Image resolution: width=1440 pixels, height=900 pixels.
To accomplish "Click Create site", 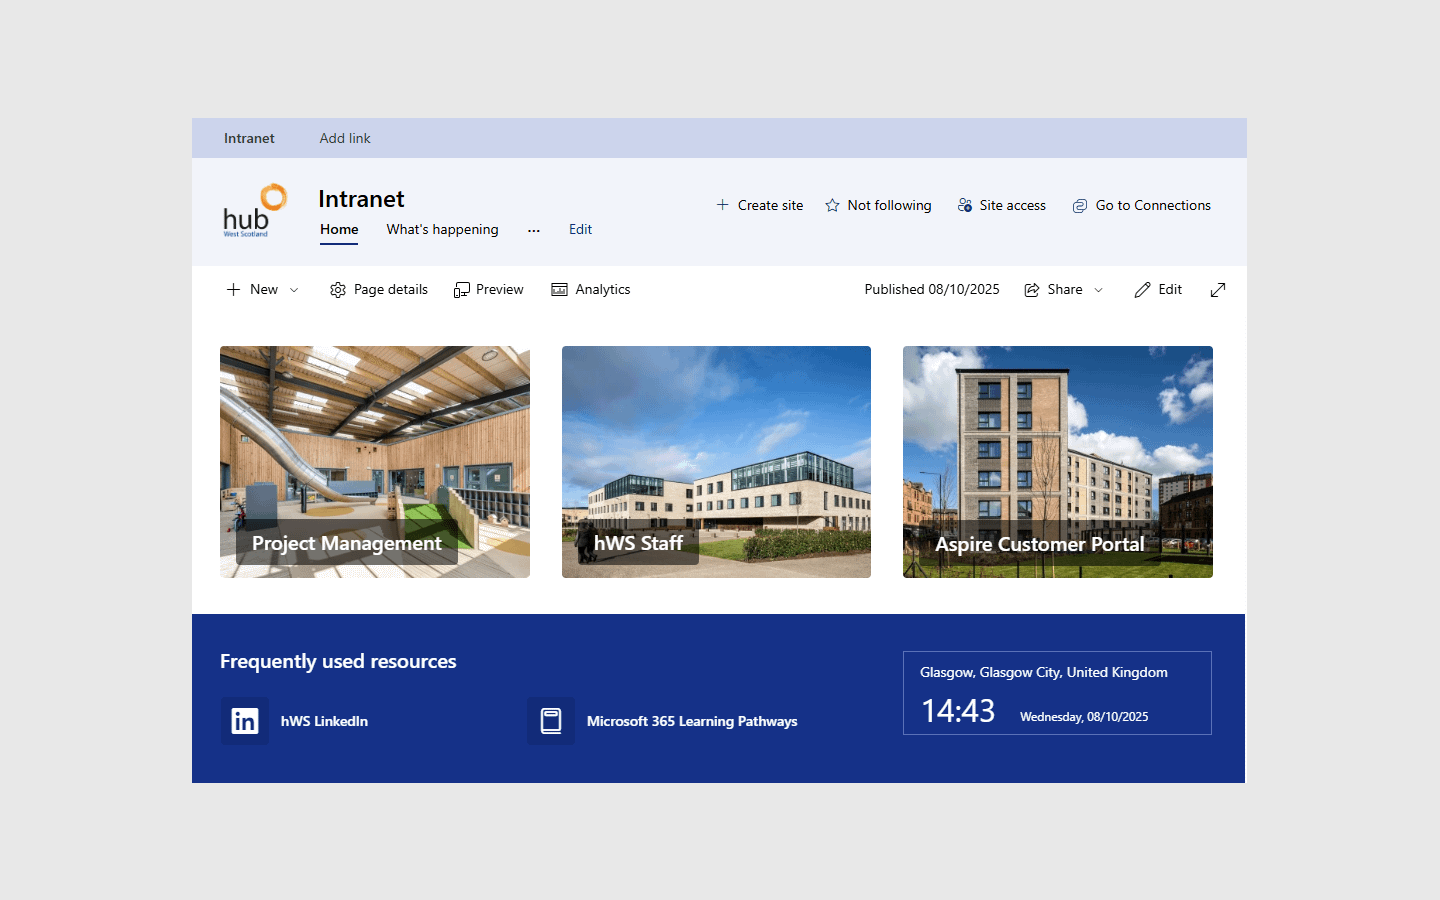I will pyautogui.click(x=759, y=205).
